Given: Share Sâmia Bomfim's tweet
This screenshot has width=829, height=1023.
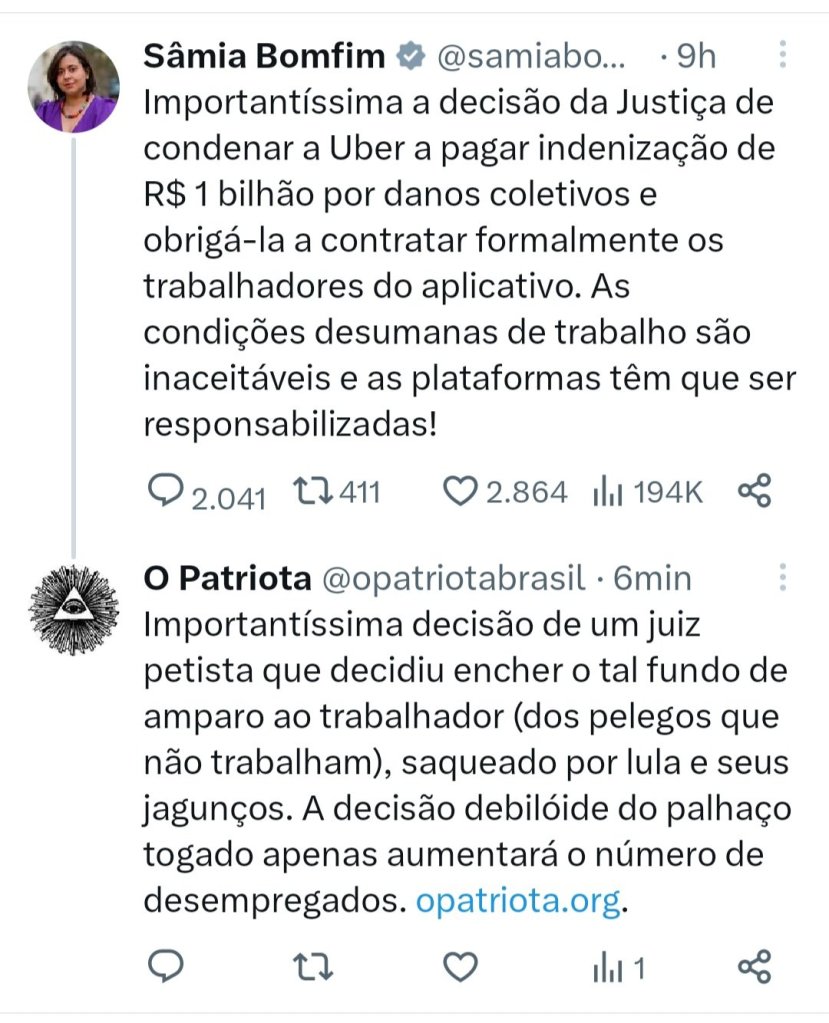Looking at the screenshot, I should click(754, 491).
